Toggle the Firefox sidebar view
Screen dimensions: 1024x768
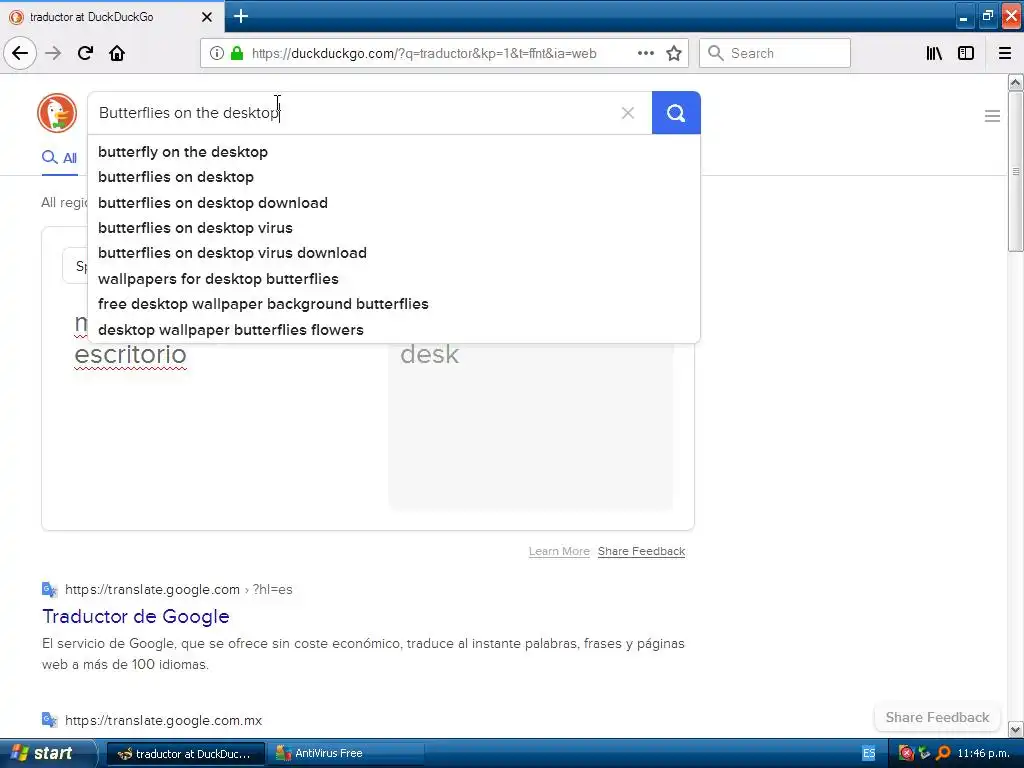966,53
